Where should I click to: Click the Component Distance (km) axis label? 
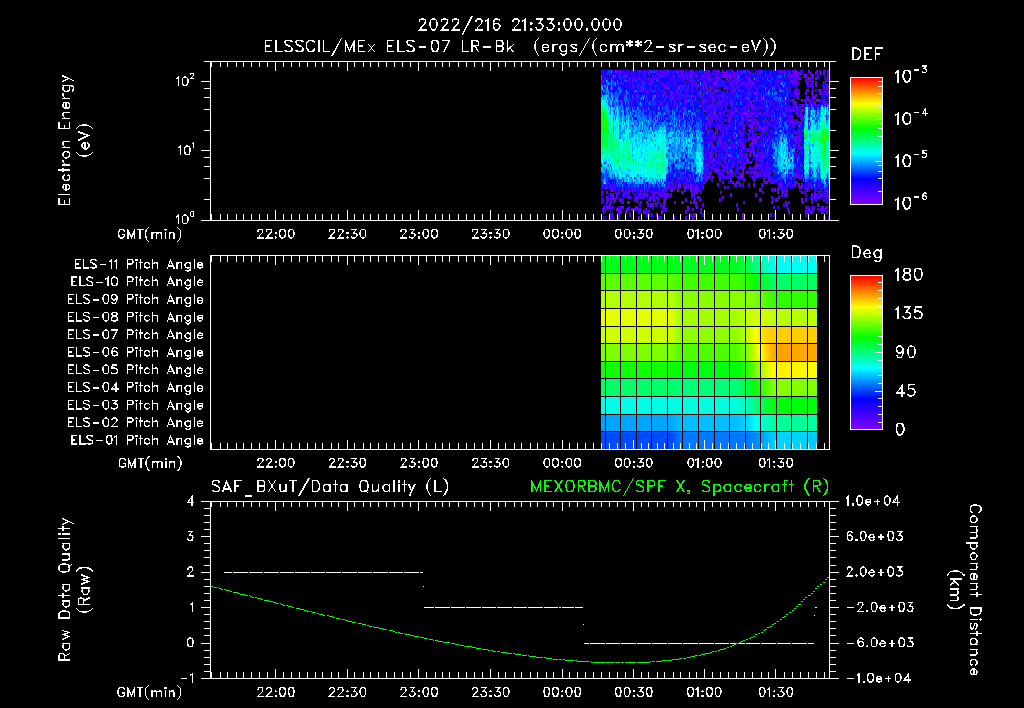965,590
